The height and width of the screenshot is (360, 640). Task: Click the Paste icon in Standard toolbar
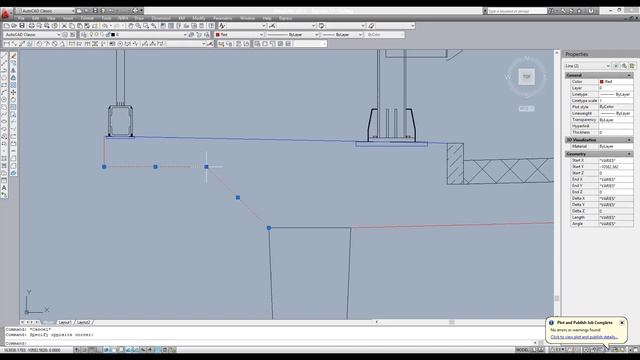click(80, 26)
